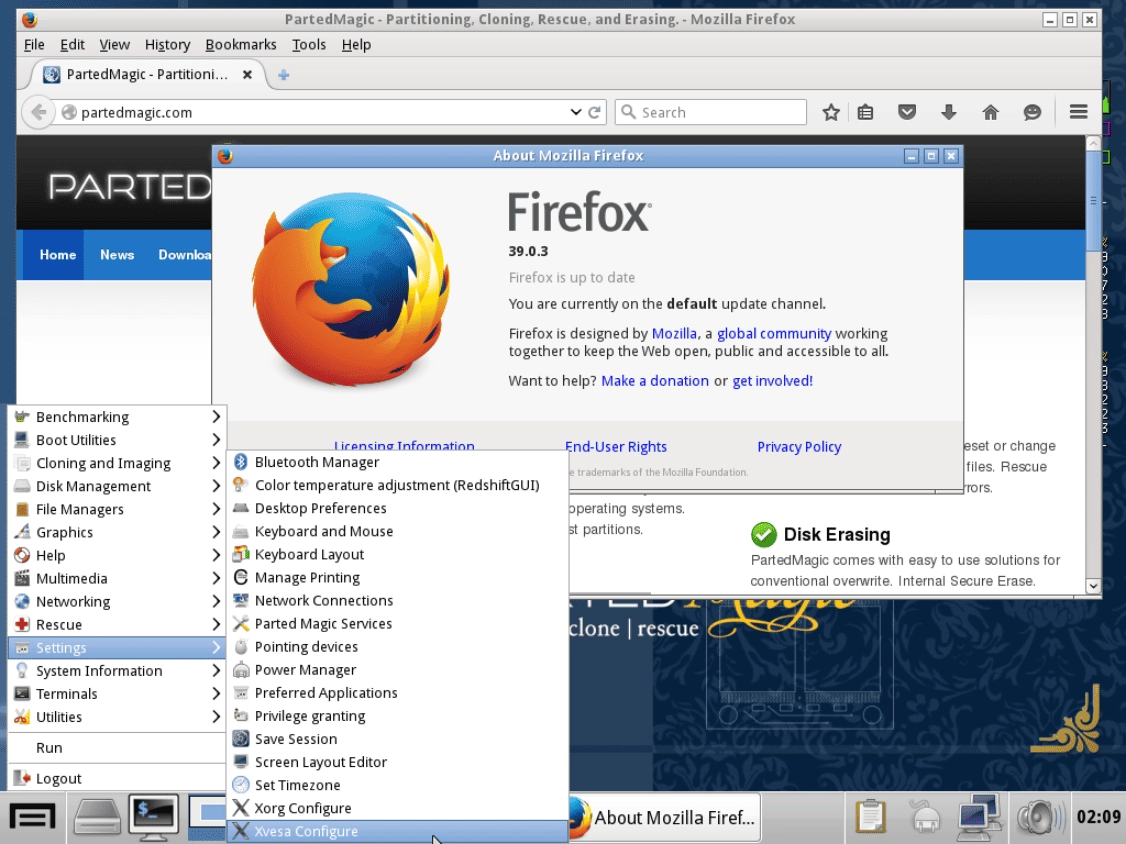
Task: Choose Logout from the start menu
Action: (x=117, y=779)
